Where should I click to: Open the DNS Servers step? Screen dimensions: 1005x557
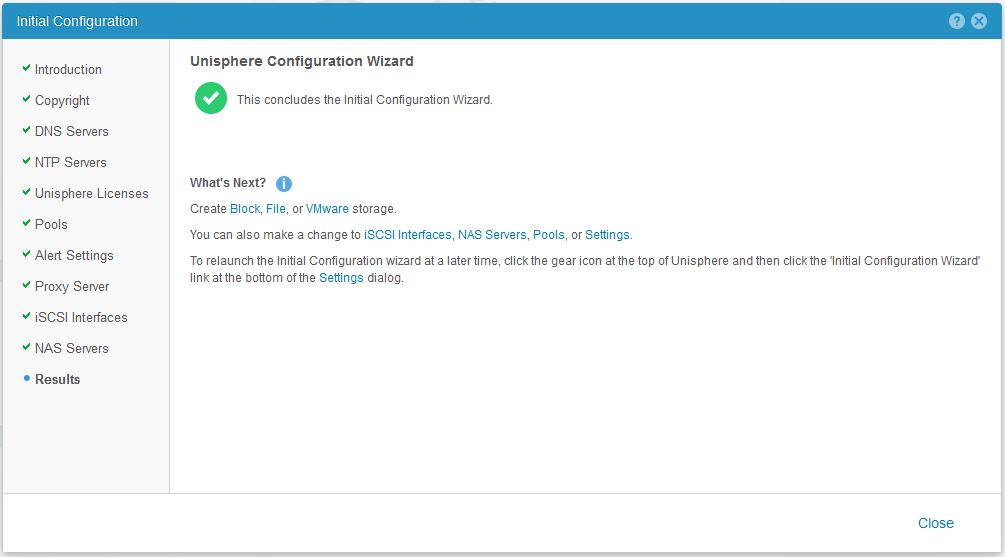72,131
